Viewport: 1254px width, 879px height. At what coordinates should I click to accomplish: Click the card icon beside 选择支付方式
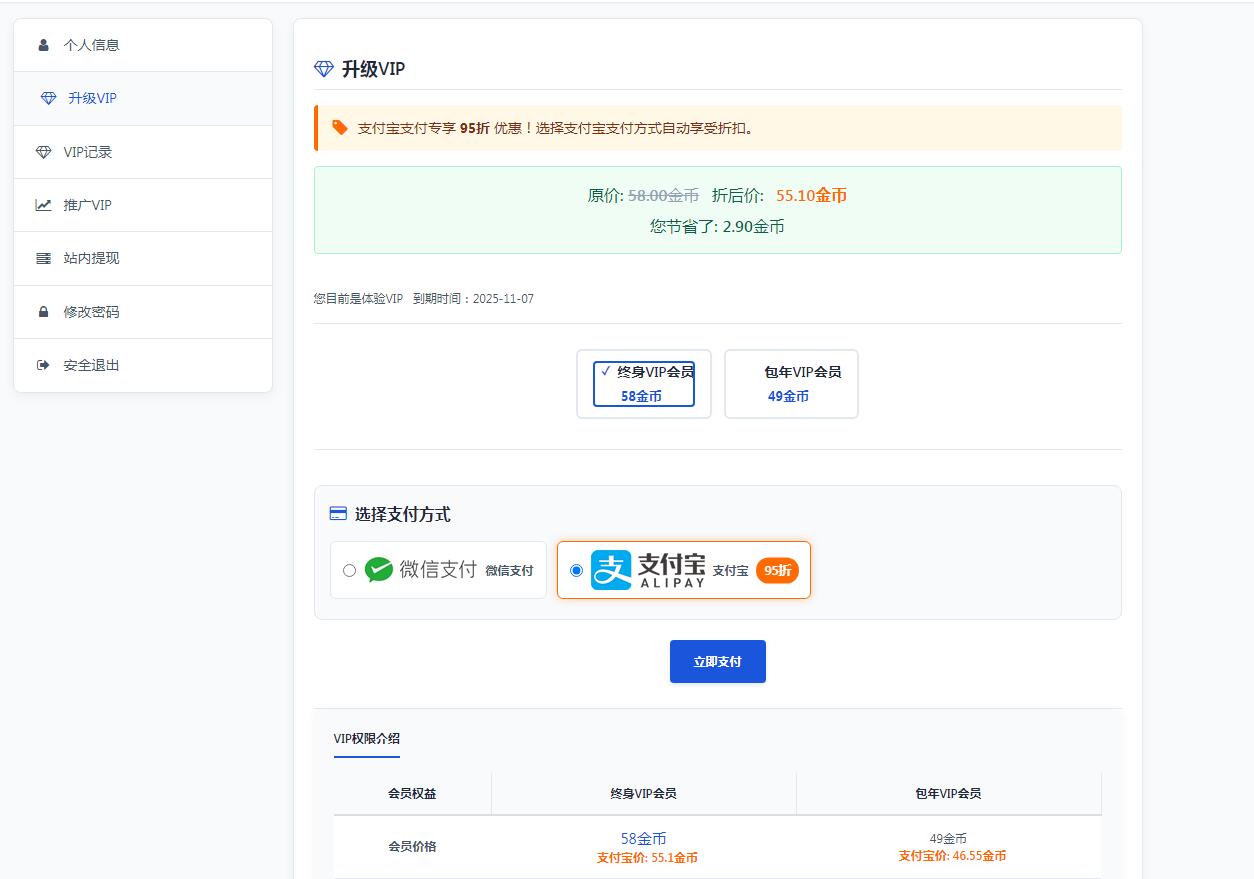(337, 512)
